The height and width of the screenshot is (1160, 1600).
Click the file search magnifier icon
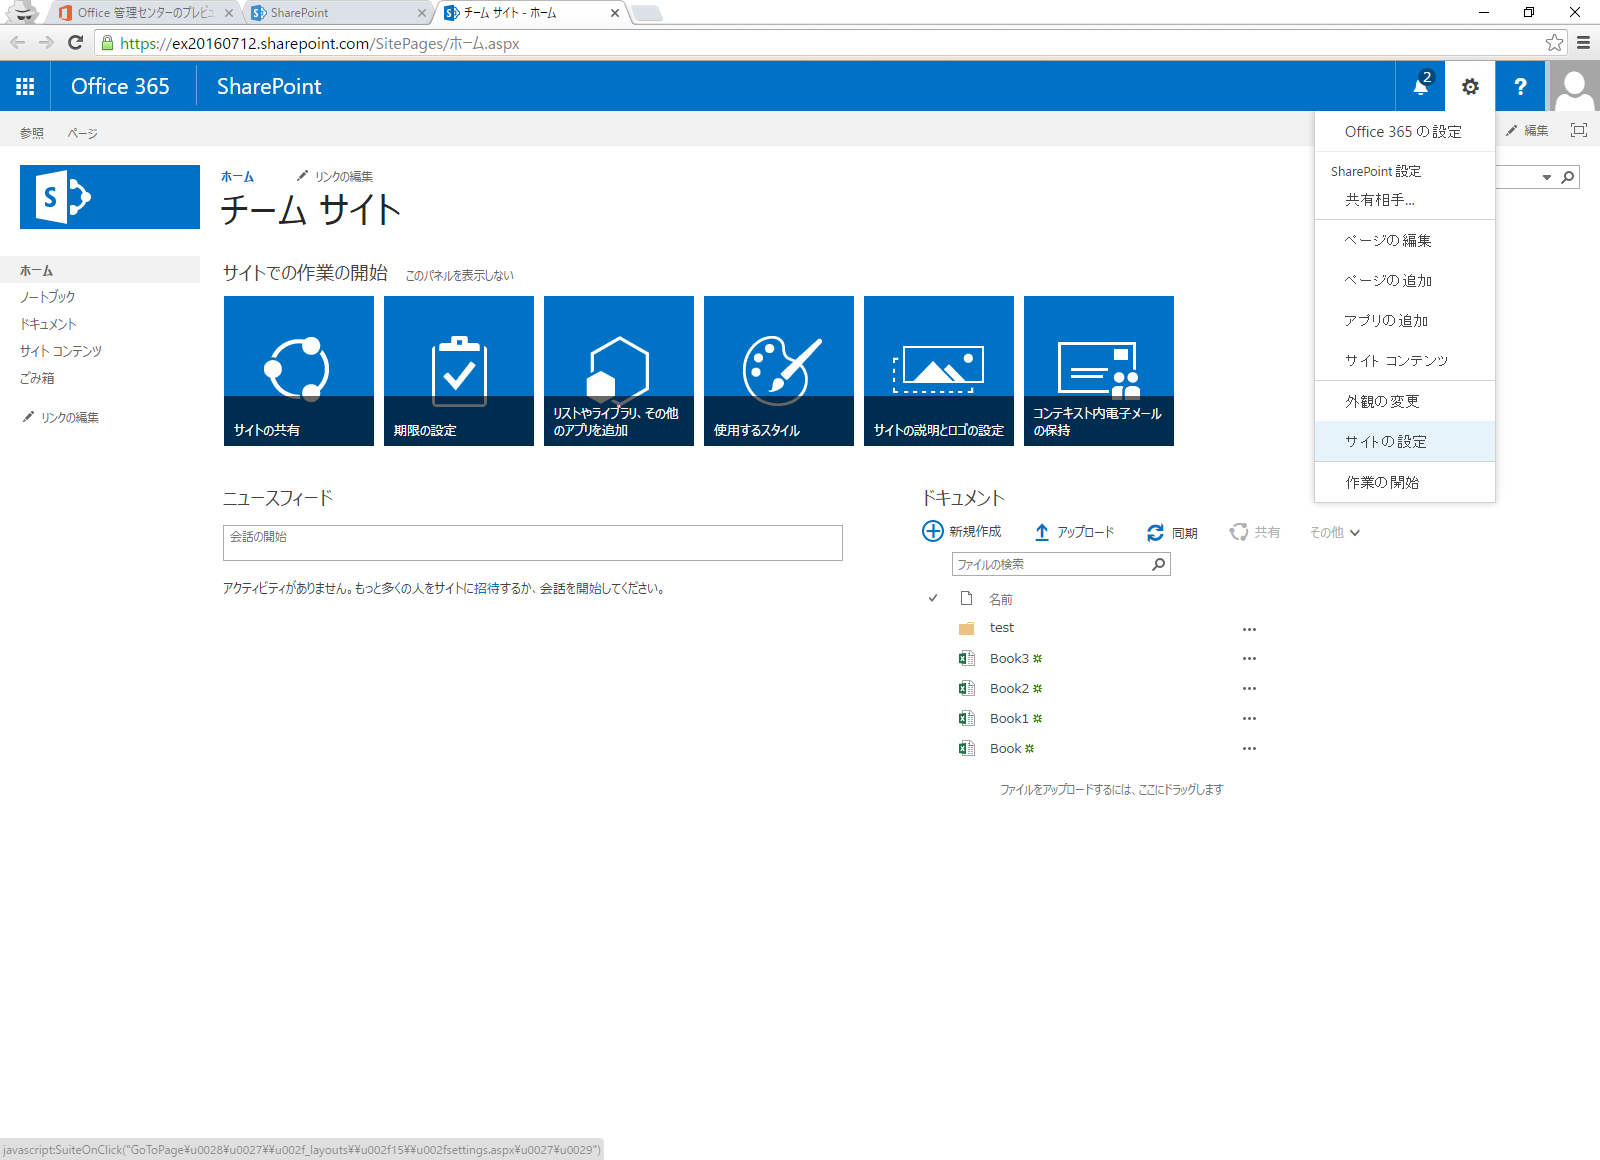click(1158, 564)
